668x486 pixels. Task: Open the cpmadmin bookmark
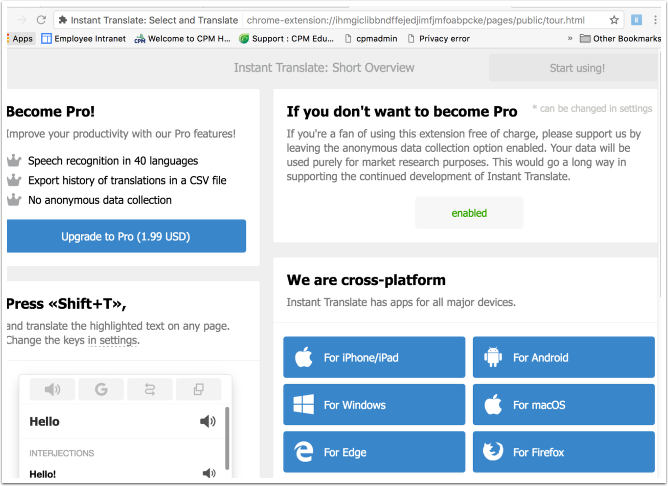[x=371, y=39]
